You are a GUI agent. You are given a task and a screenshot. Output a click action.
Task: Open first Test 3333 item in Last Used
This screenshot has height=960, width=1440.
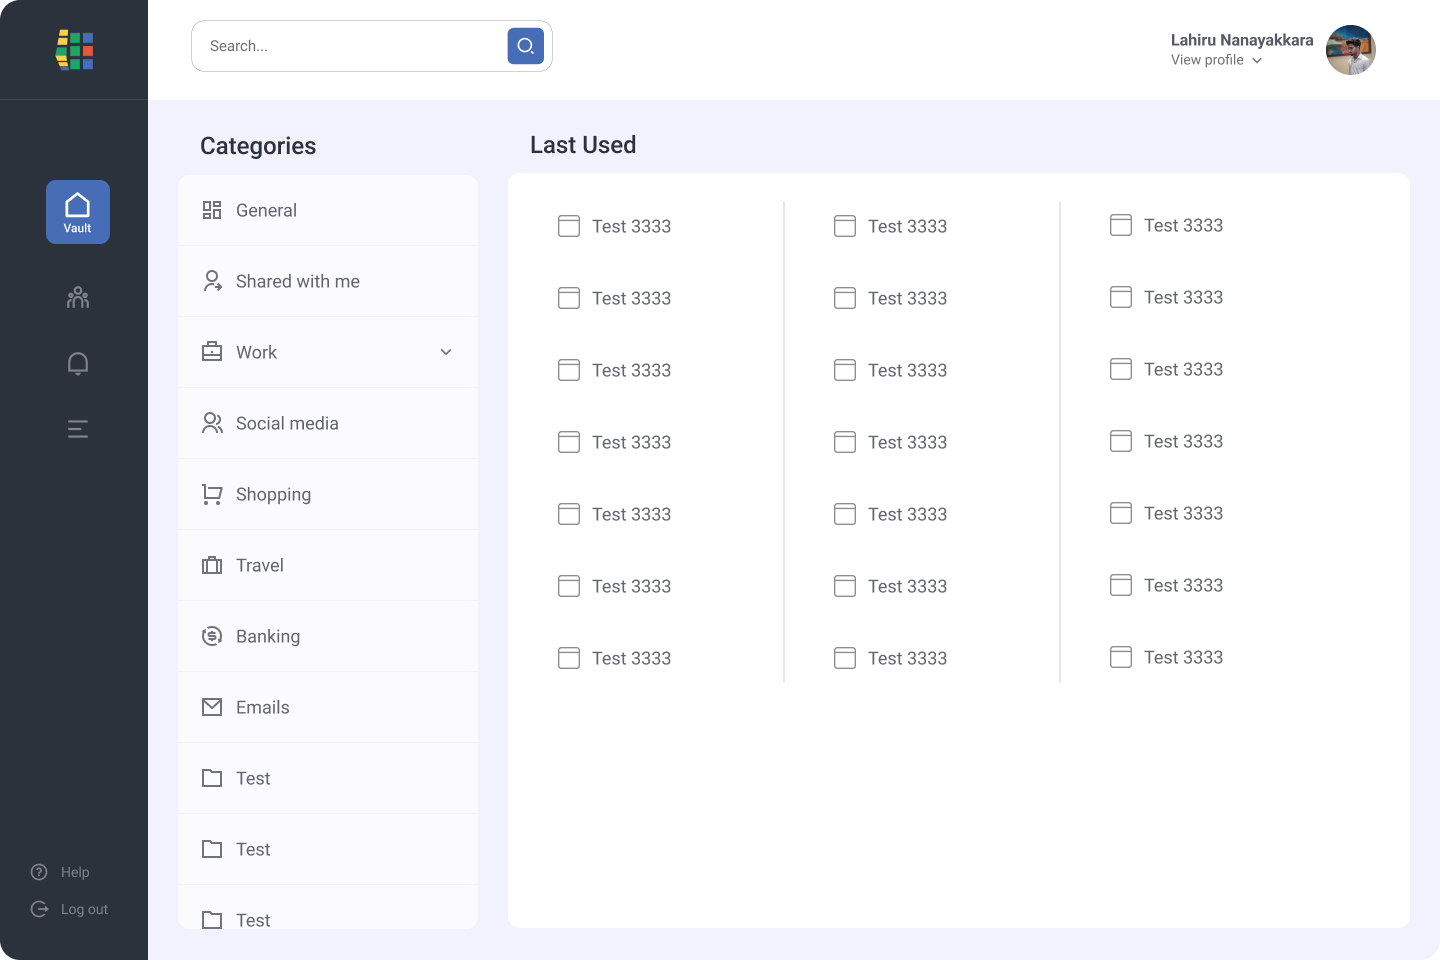pyautogui.click(x=630, y=226)
